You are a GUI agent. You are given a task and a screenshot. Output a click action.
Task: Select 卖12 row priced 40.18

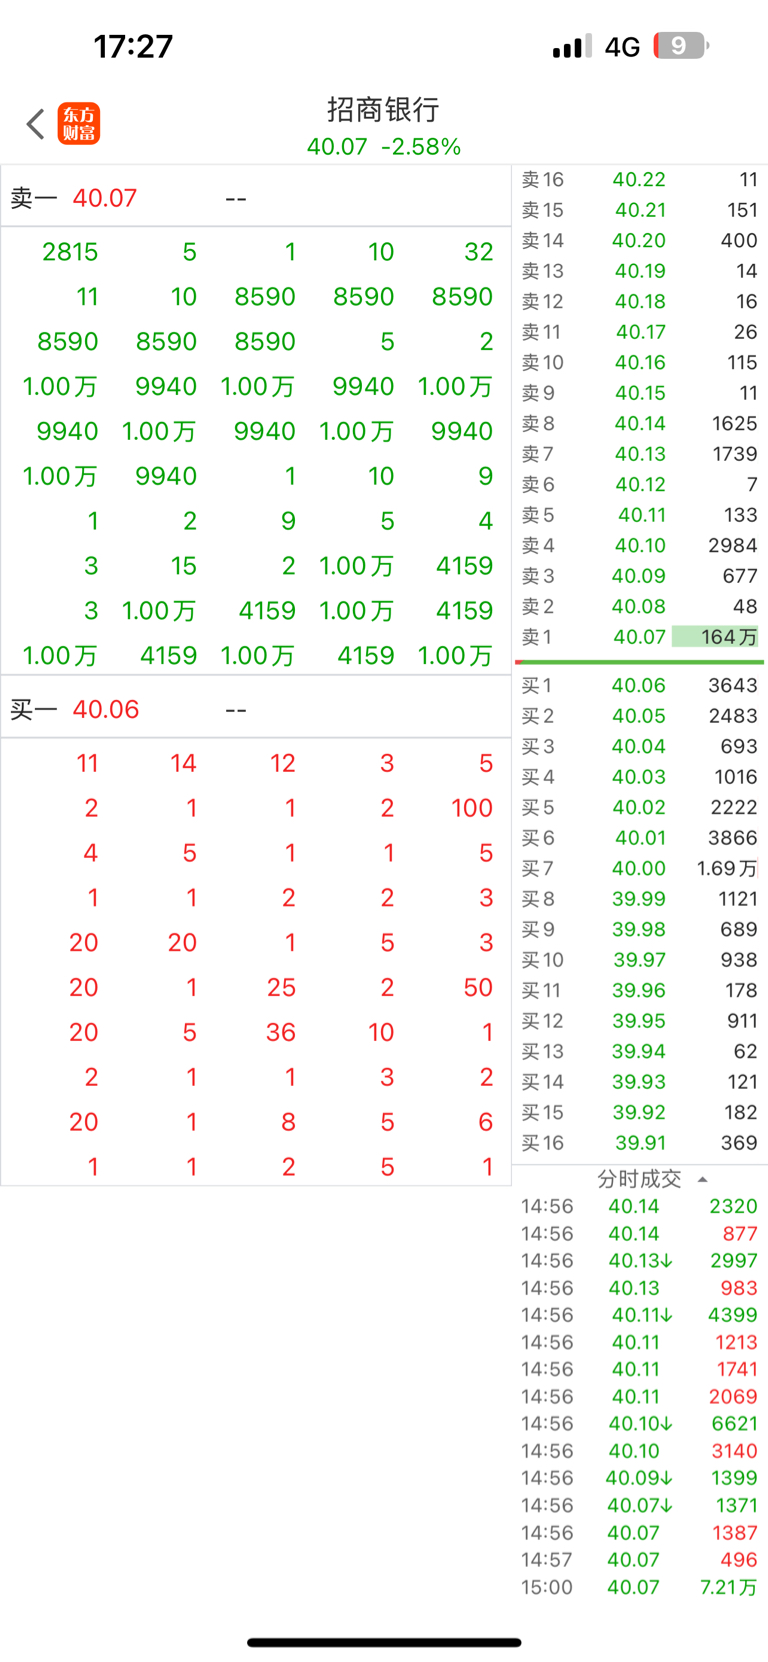(x=640, y=302)
